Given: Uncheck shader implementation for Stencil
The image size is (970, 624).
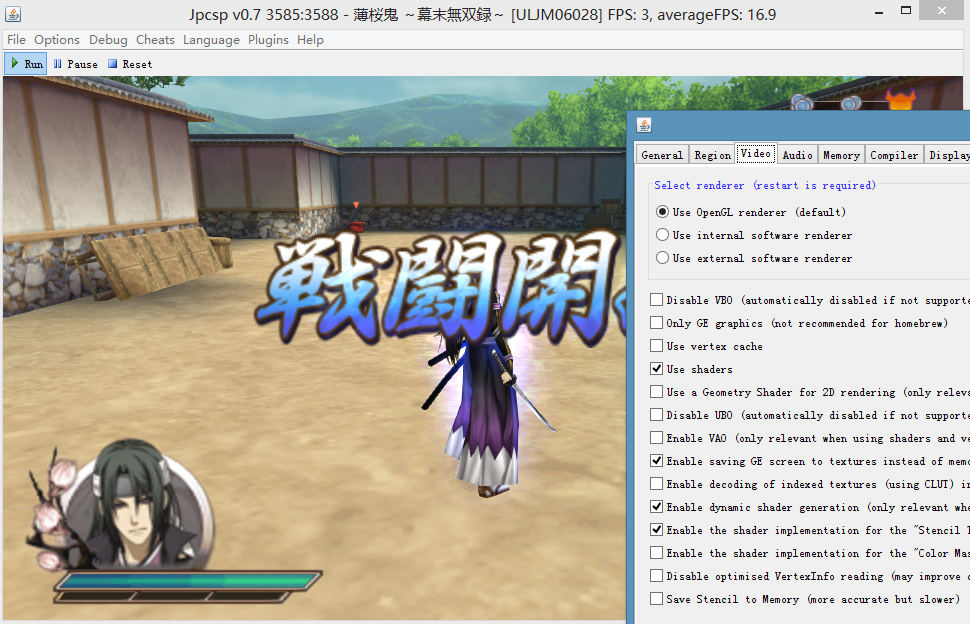Looking at the screenshot, I should (x=656, y=530).
